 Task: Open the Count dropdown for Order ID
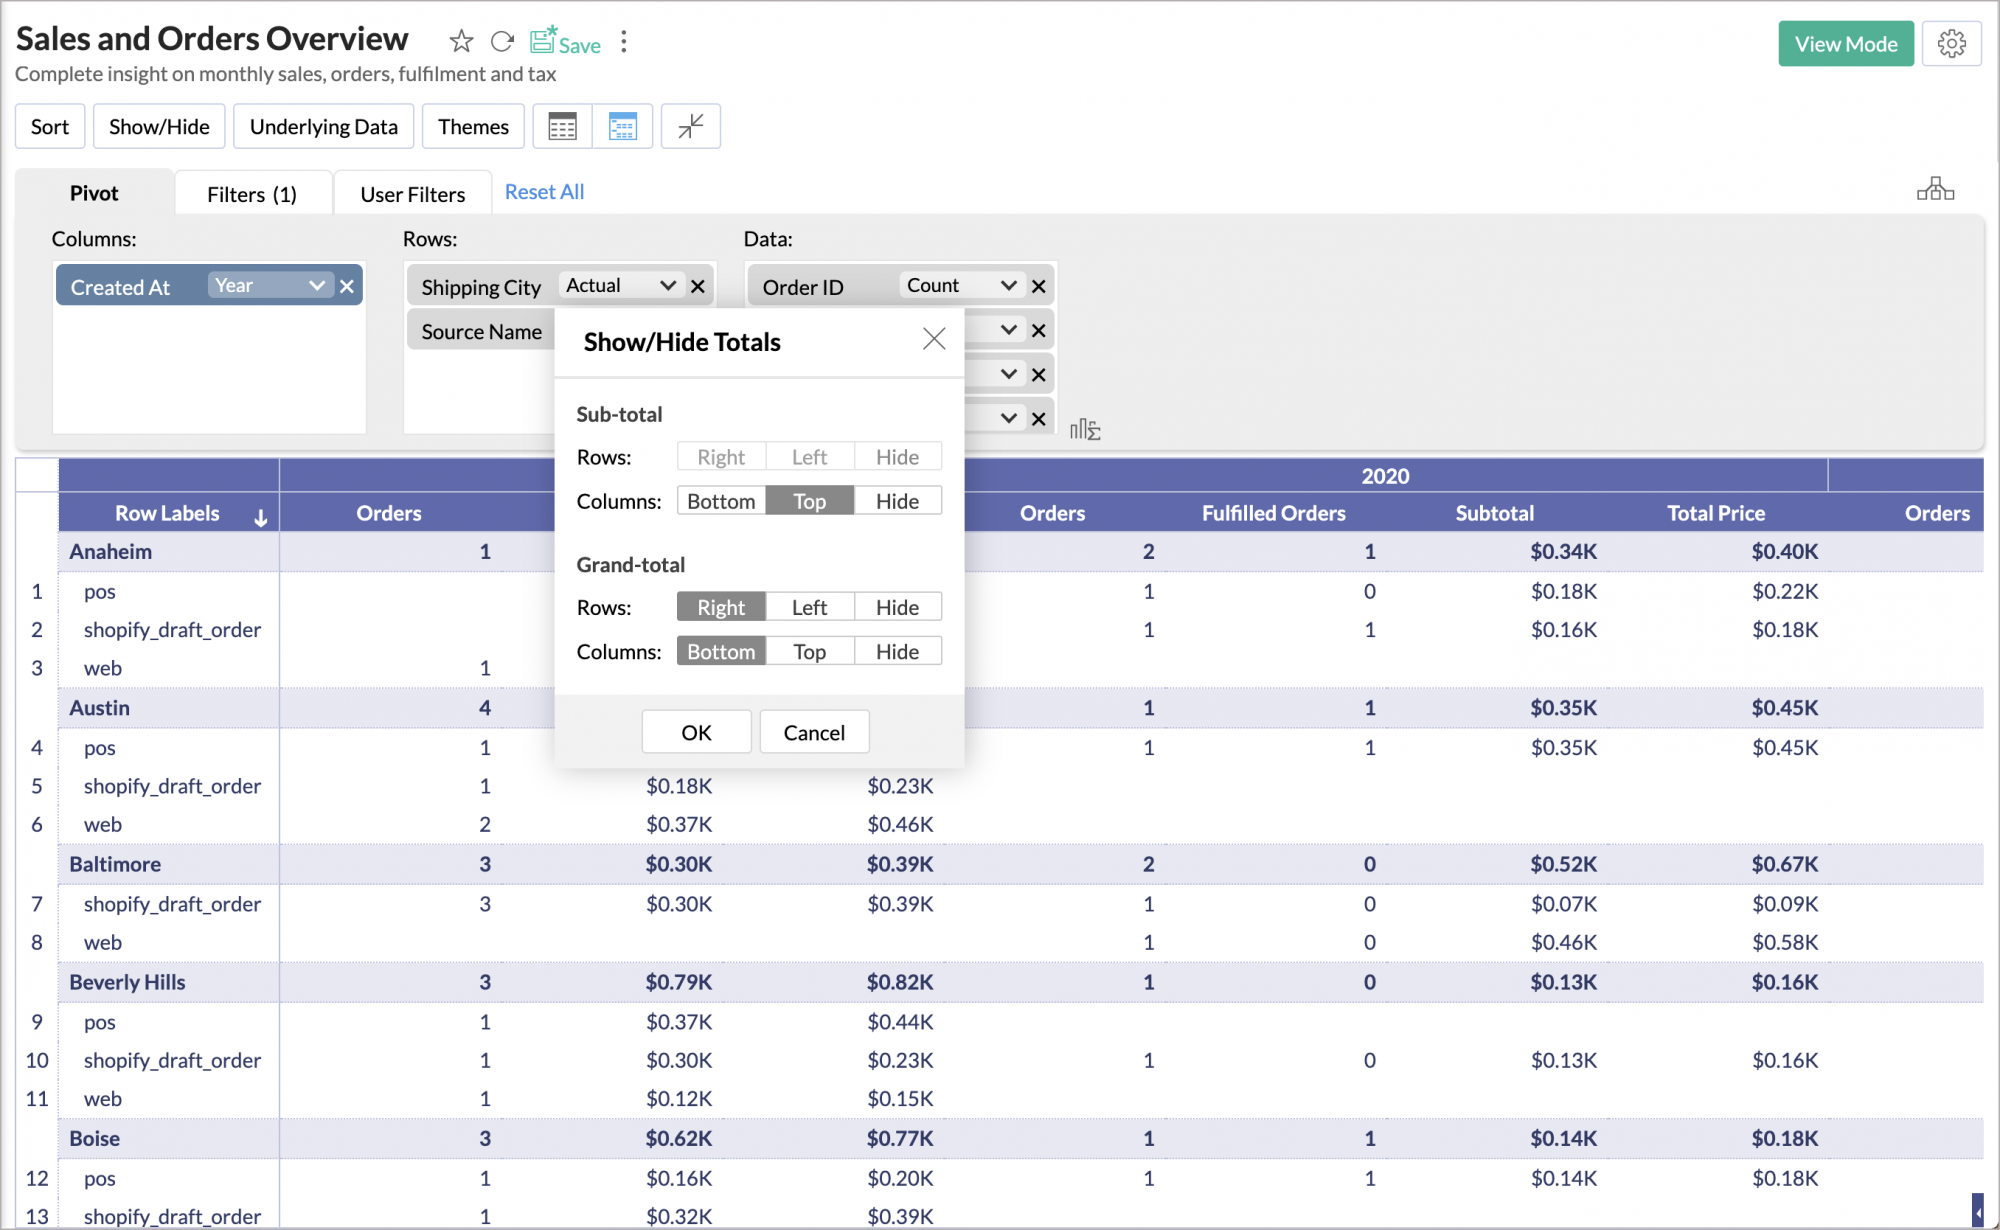[x=960, y=286]
